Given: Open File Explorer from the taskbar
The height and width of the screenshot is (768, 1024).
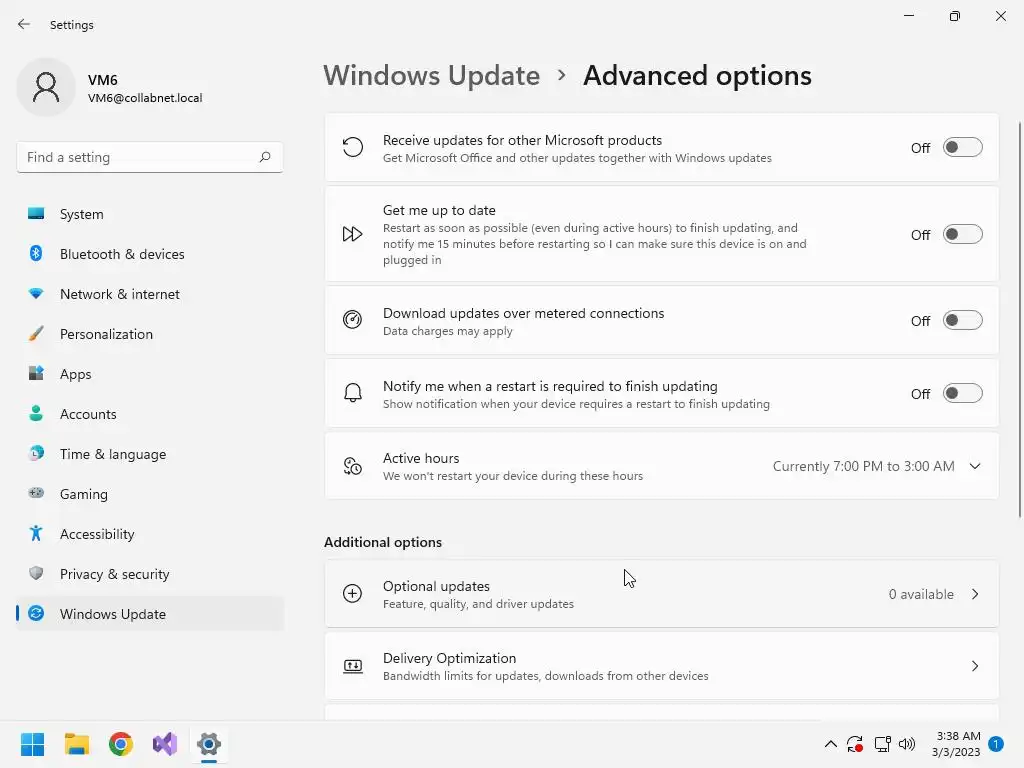Looking at the screenshot, I should pyautogui.click(x=76, y=744).
